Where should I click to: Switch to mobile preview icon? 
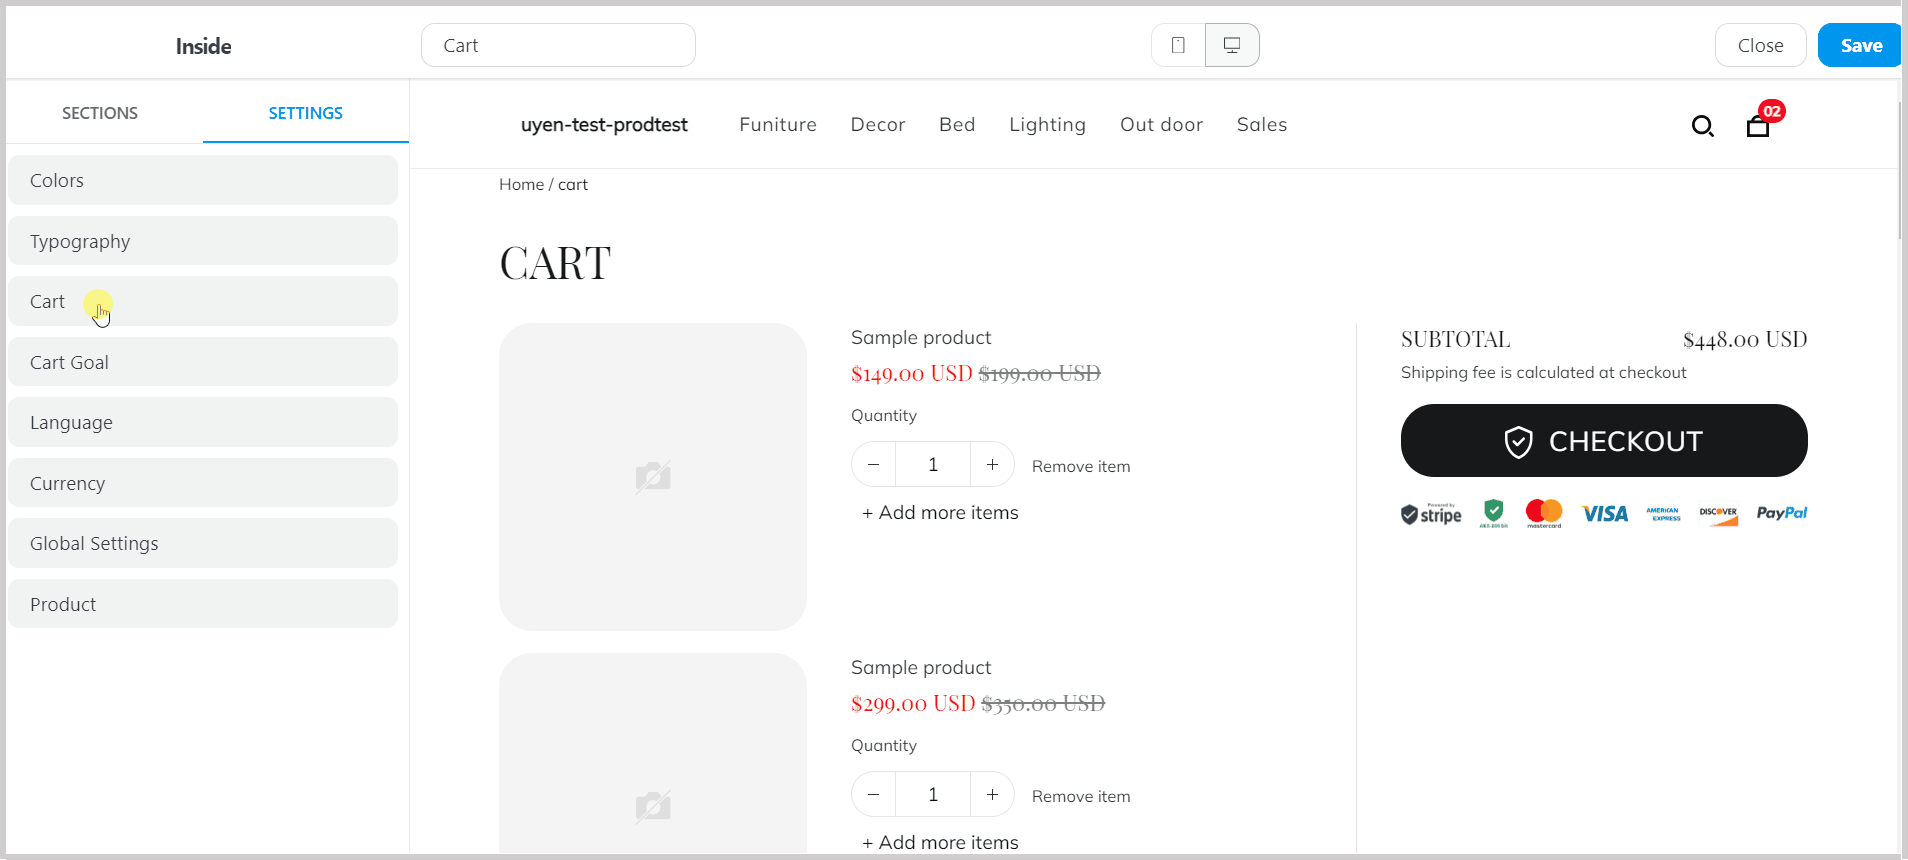(x=1178, y=45)
